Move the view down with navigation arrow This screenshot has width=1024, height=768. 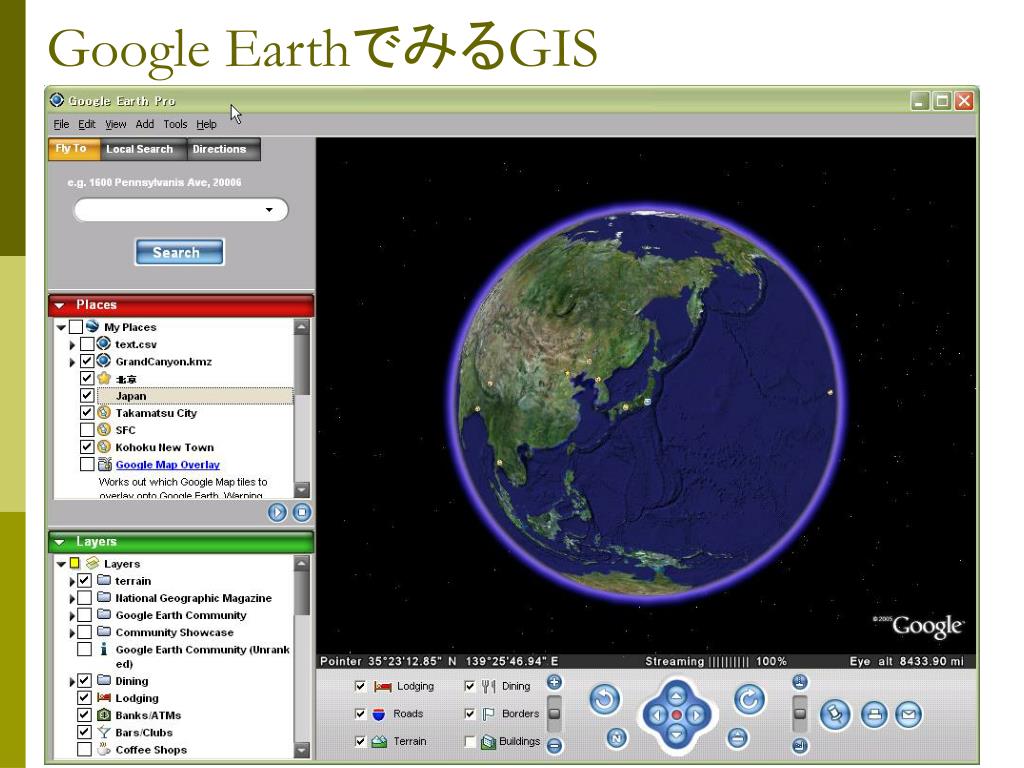[677, 735]
